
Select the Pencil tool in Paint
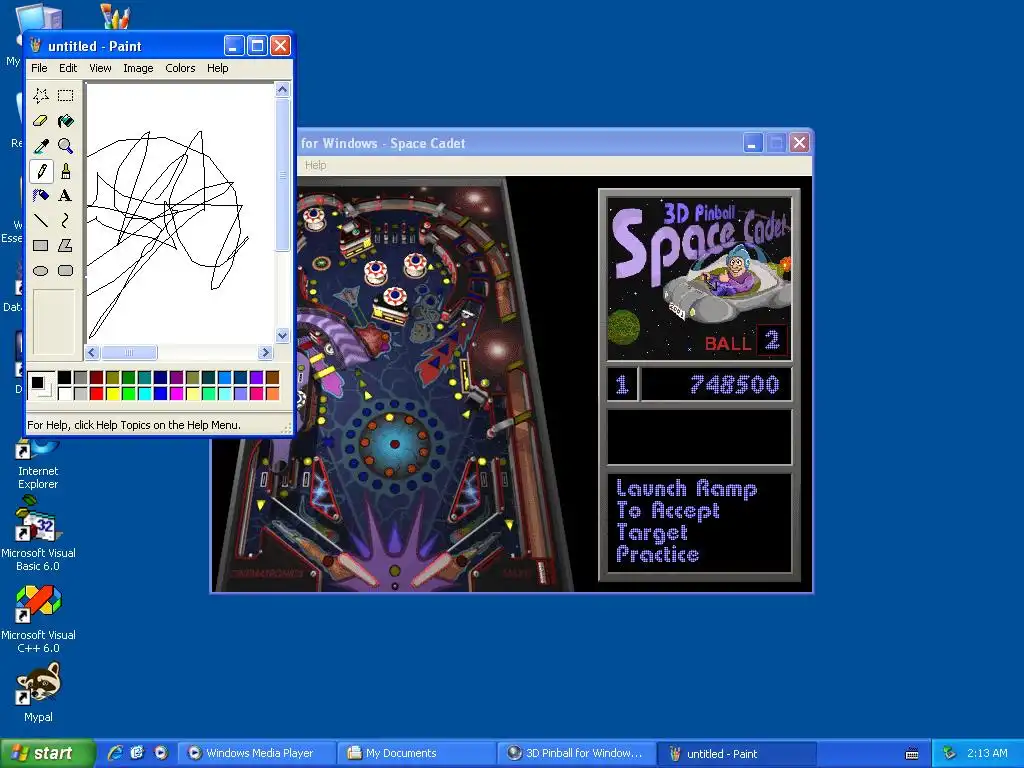tap(40, 171)
